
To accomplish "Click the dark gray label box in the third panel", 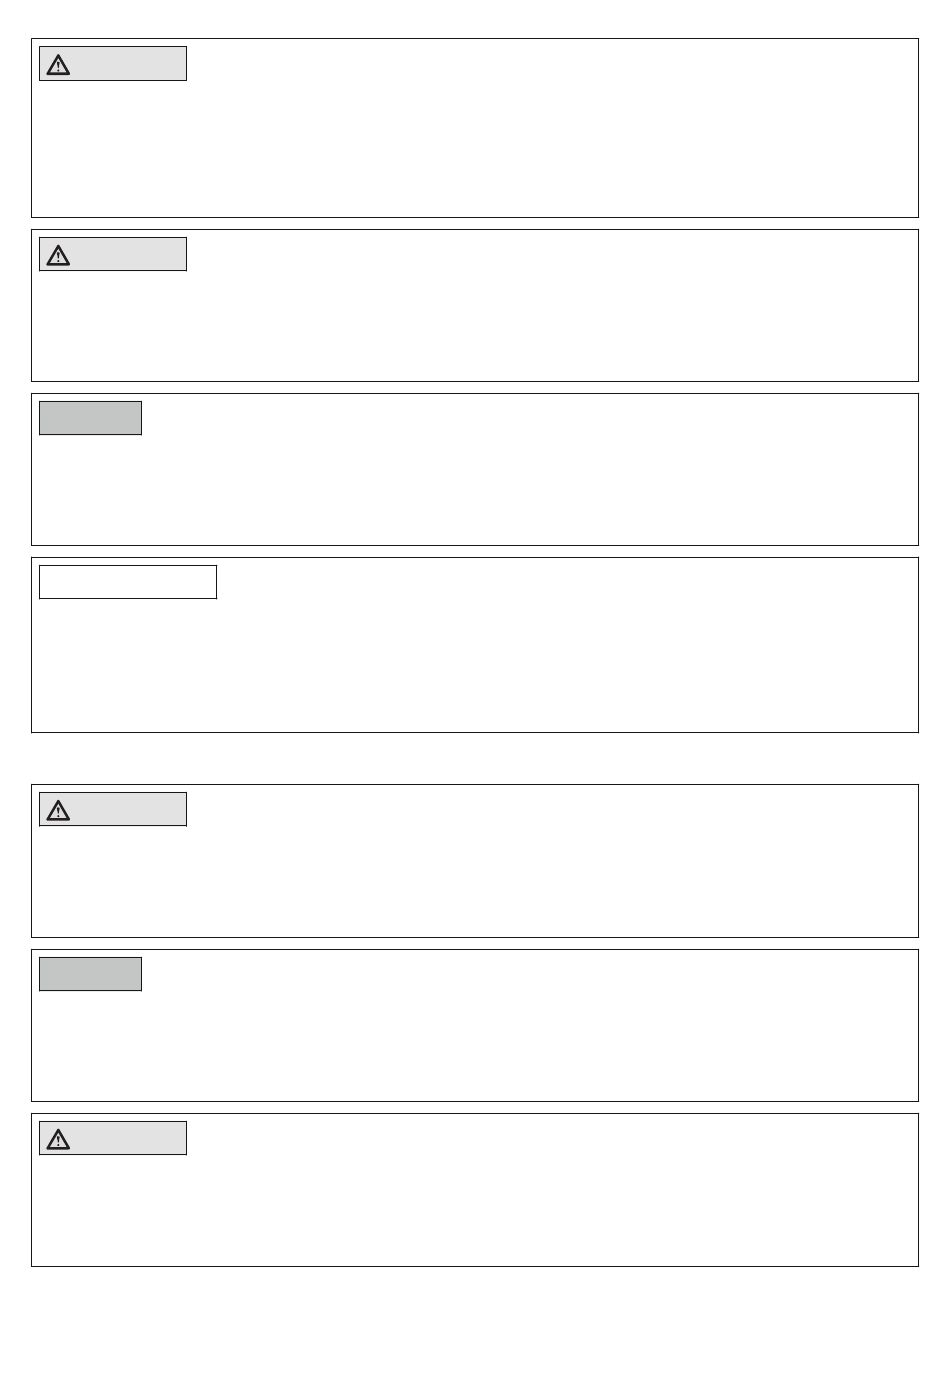I will (x=90, y=418).
